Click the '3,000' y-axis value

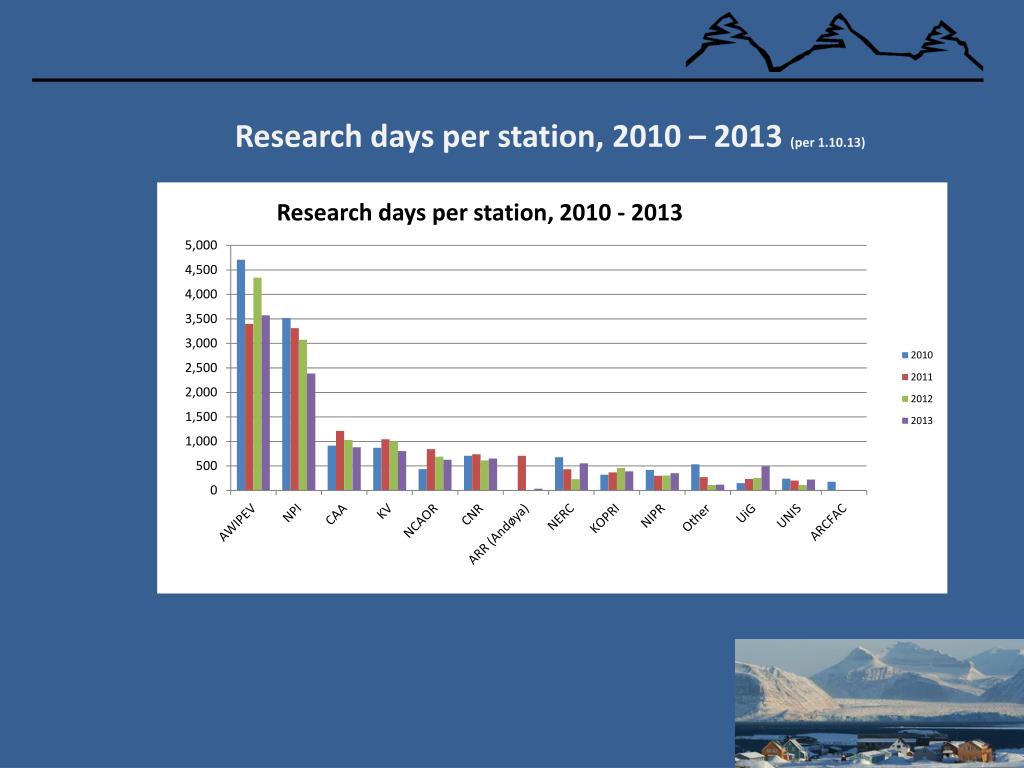point(201,344)
